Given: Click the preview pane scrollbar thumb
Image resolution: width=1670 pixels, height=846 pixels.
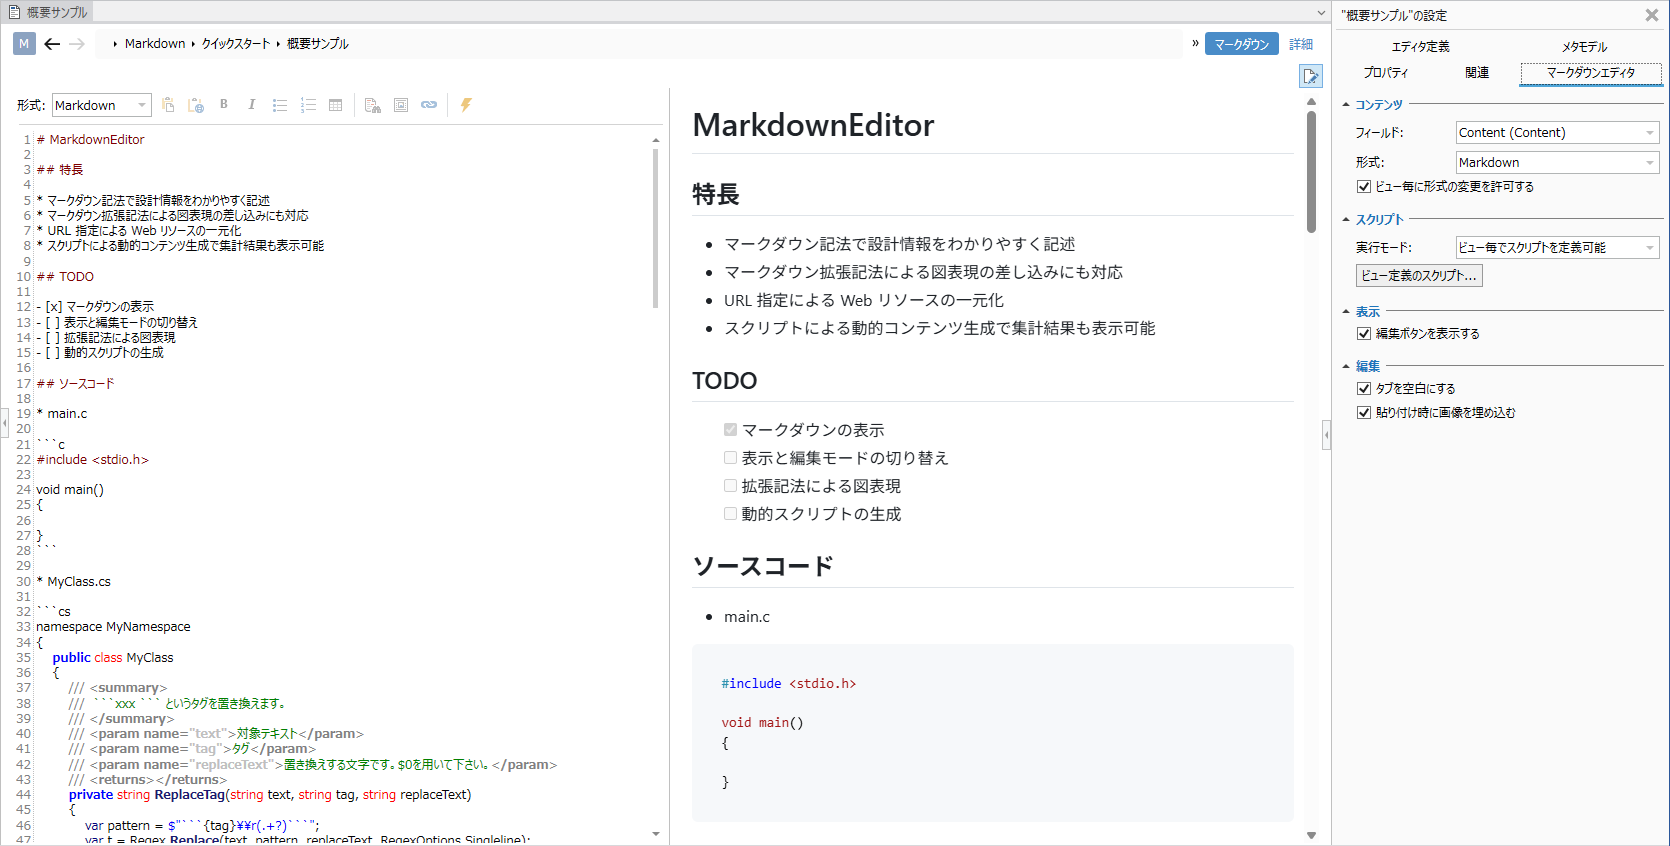Looking at the screenshot, I should click(x=1311, y=171).
